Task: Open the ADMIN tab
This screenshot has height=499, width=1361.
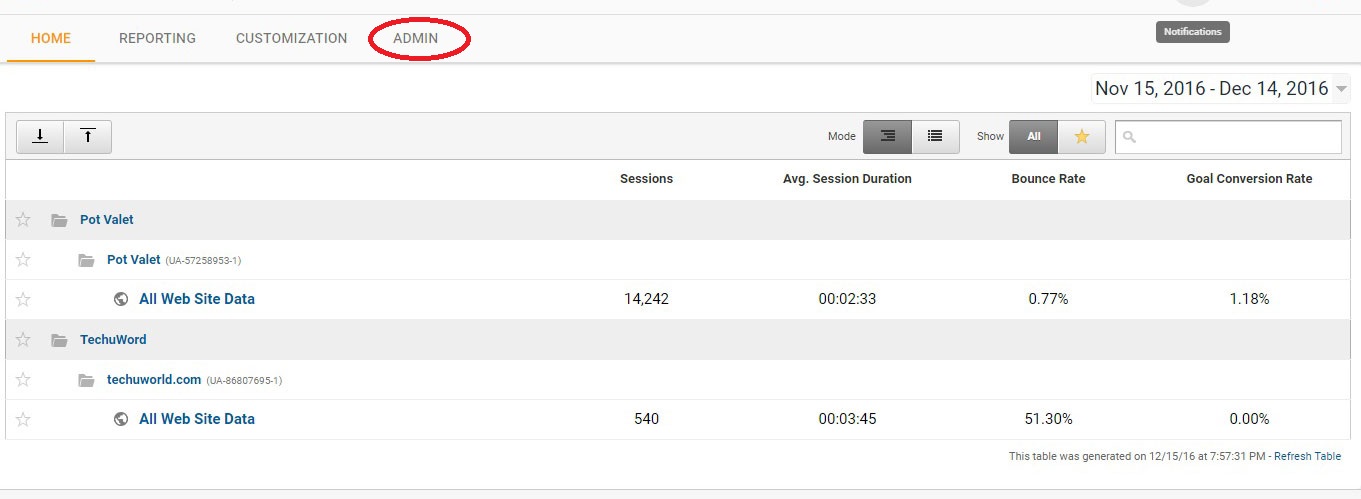Action: [x=415, y=38]
